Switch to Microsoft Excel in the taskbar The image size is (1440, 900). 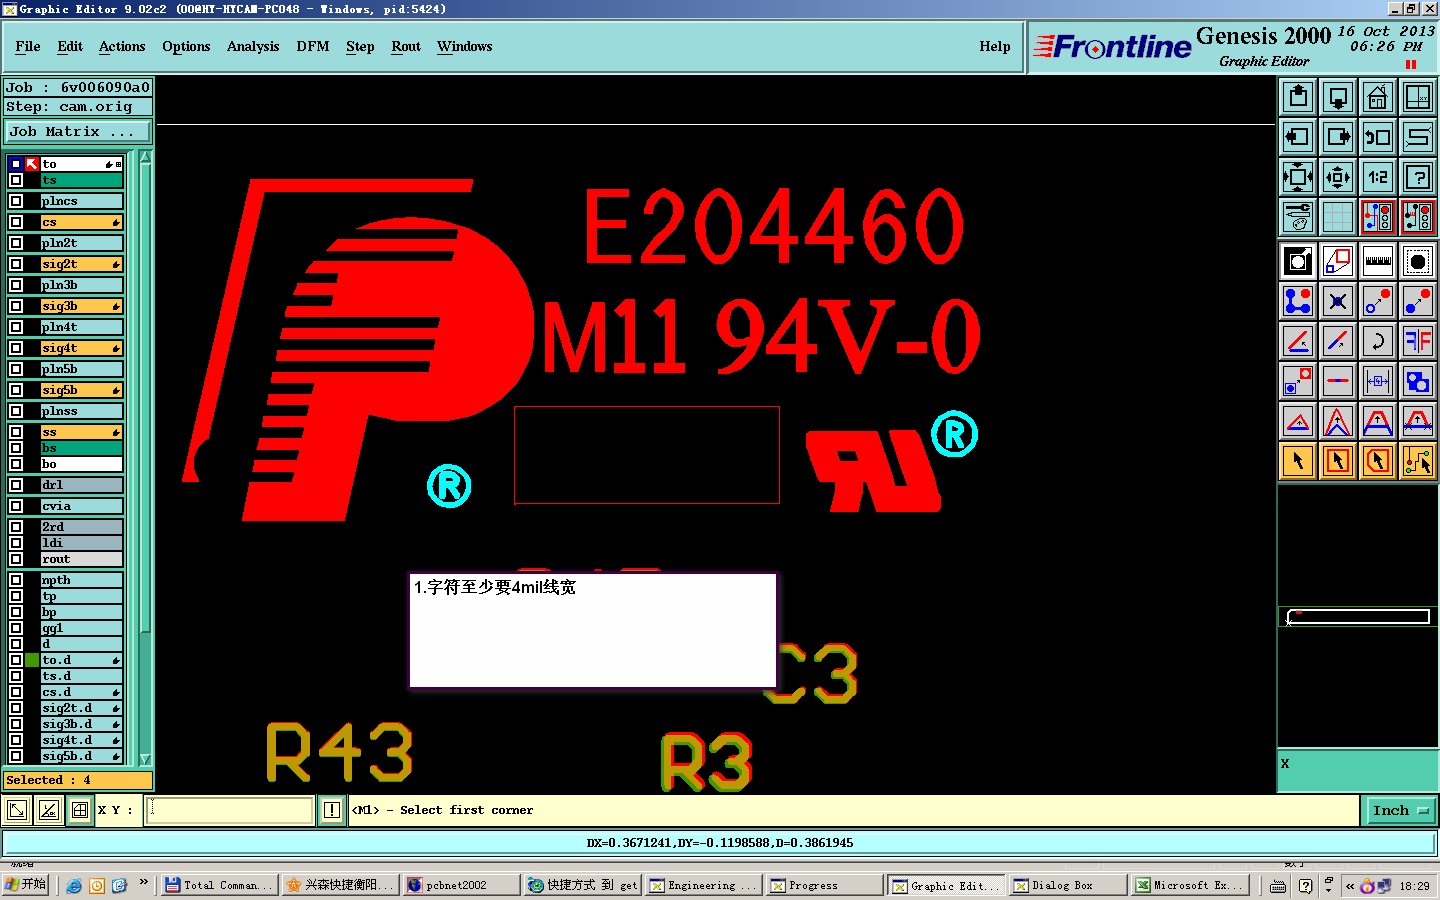coord(1190,885)
